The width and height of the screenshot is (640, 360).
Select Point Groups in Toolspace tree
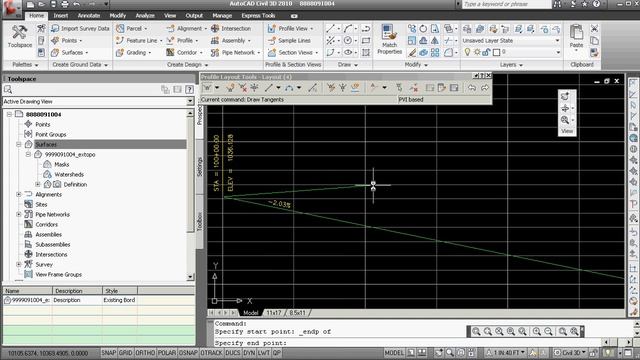click(x=51, y=134)
